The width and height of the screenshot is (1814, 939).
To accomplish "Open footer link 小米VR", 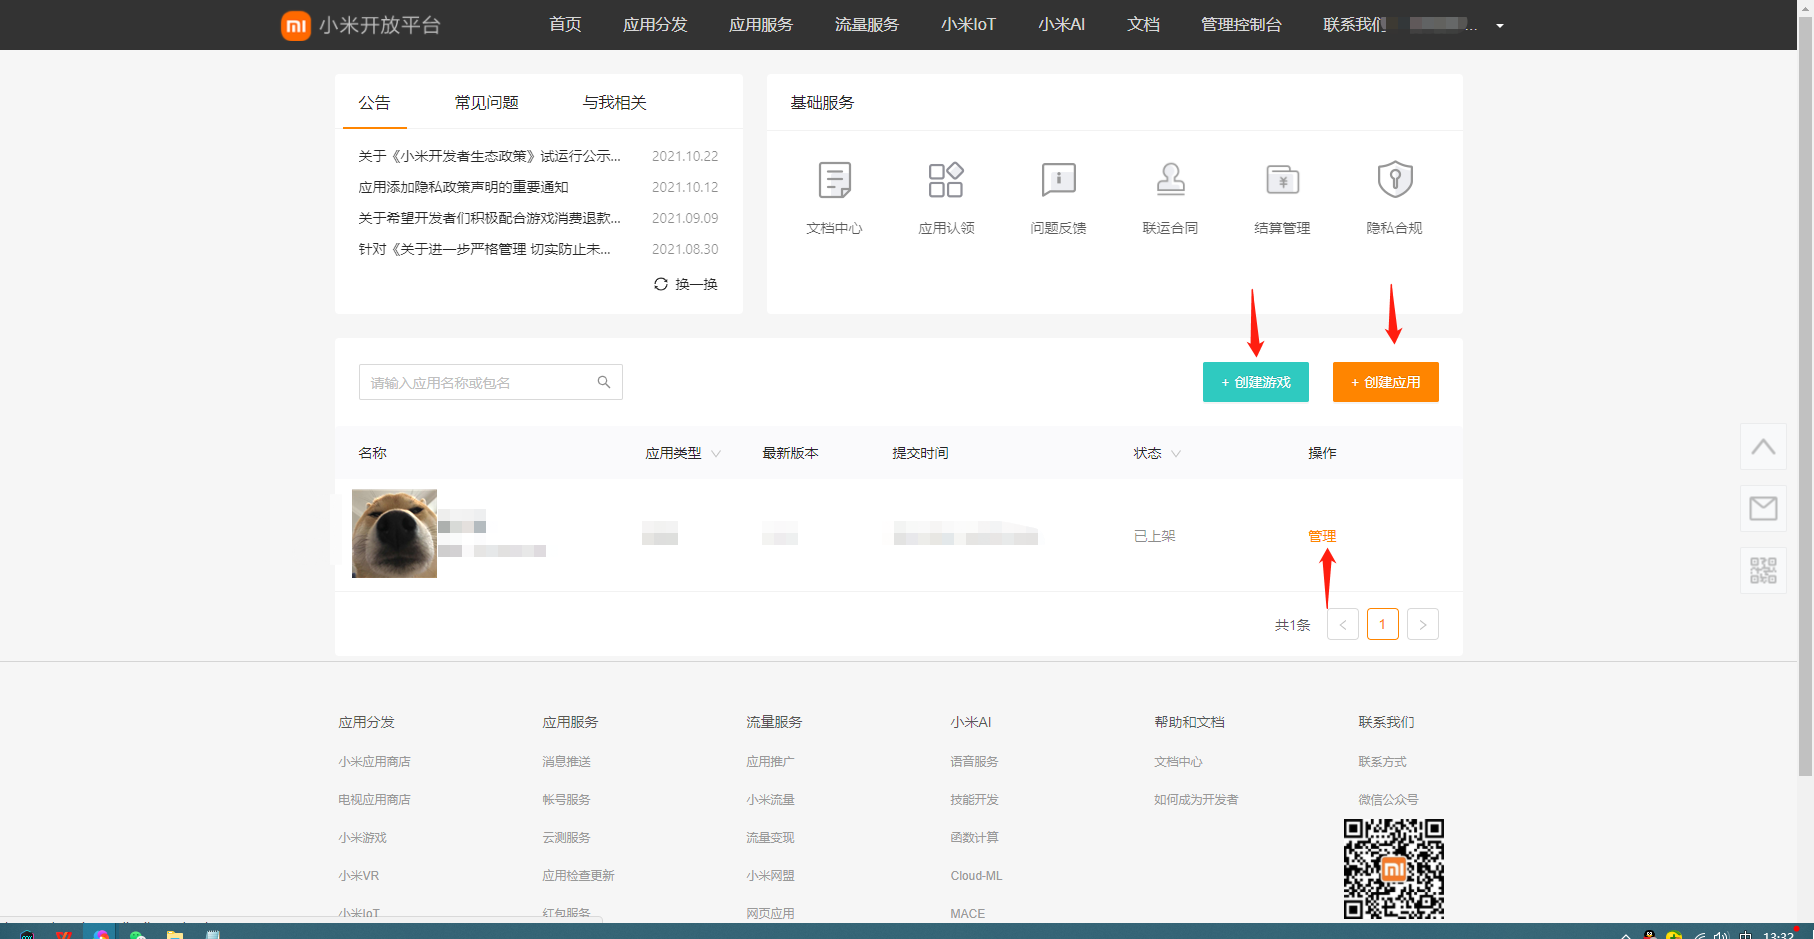I will coord(358,876).
